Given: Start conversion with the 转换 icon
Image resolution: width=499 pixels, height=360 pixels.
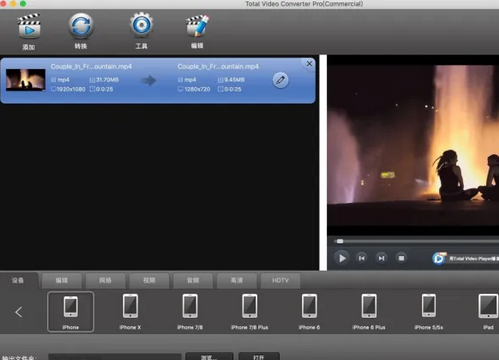Looking at the screenshot, I should click(81, 26).
